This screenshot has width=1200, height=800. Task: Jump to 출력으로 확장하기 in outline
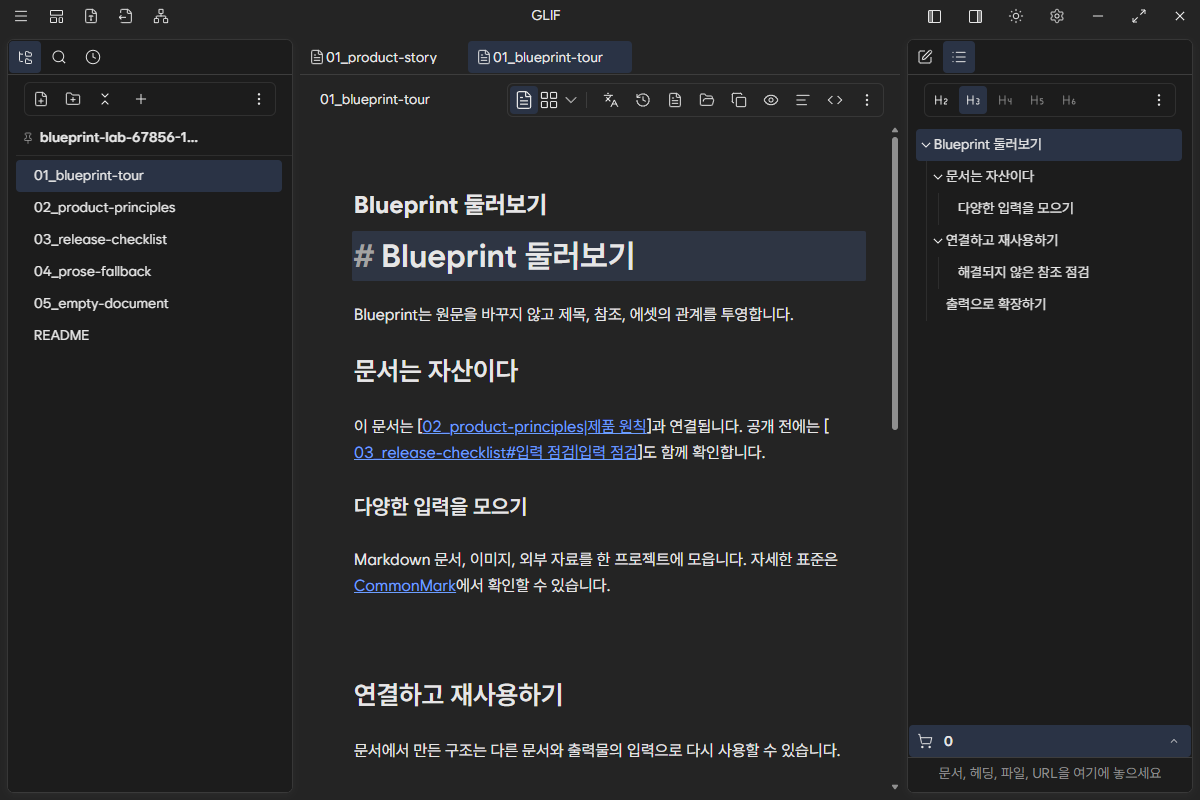pos(996,304)
